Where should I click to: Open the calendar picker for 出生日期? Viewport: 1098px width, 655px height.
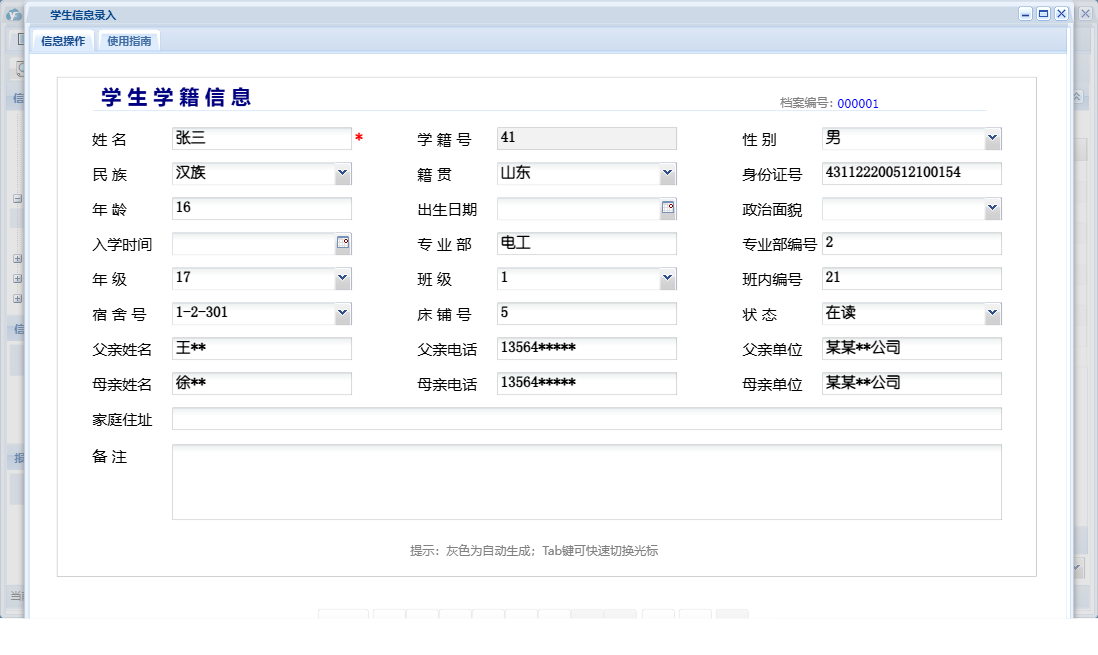click(668, 208)
